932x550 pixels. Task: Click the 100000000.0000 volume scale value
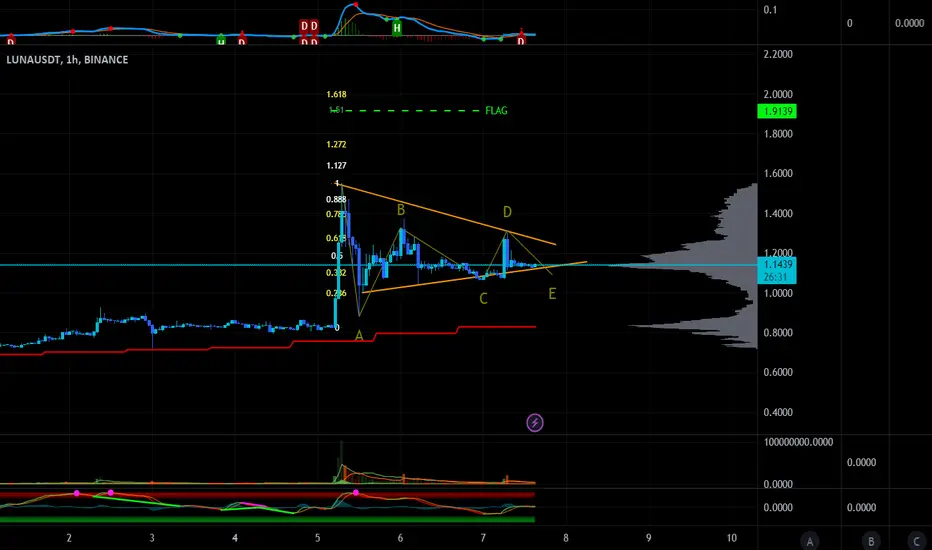(x=798, y=442)
